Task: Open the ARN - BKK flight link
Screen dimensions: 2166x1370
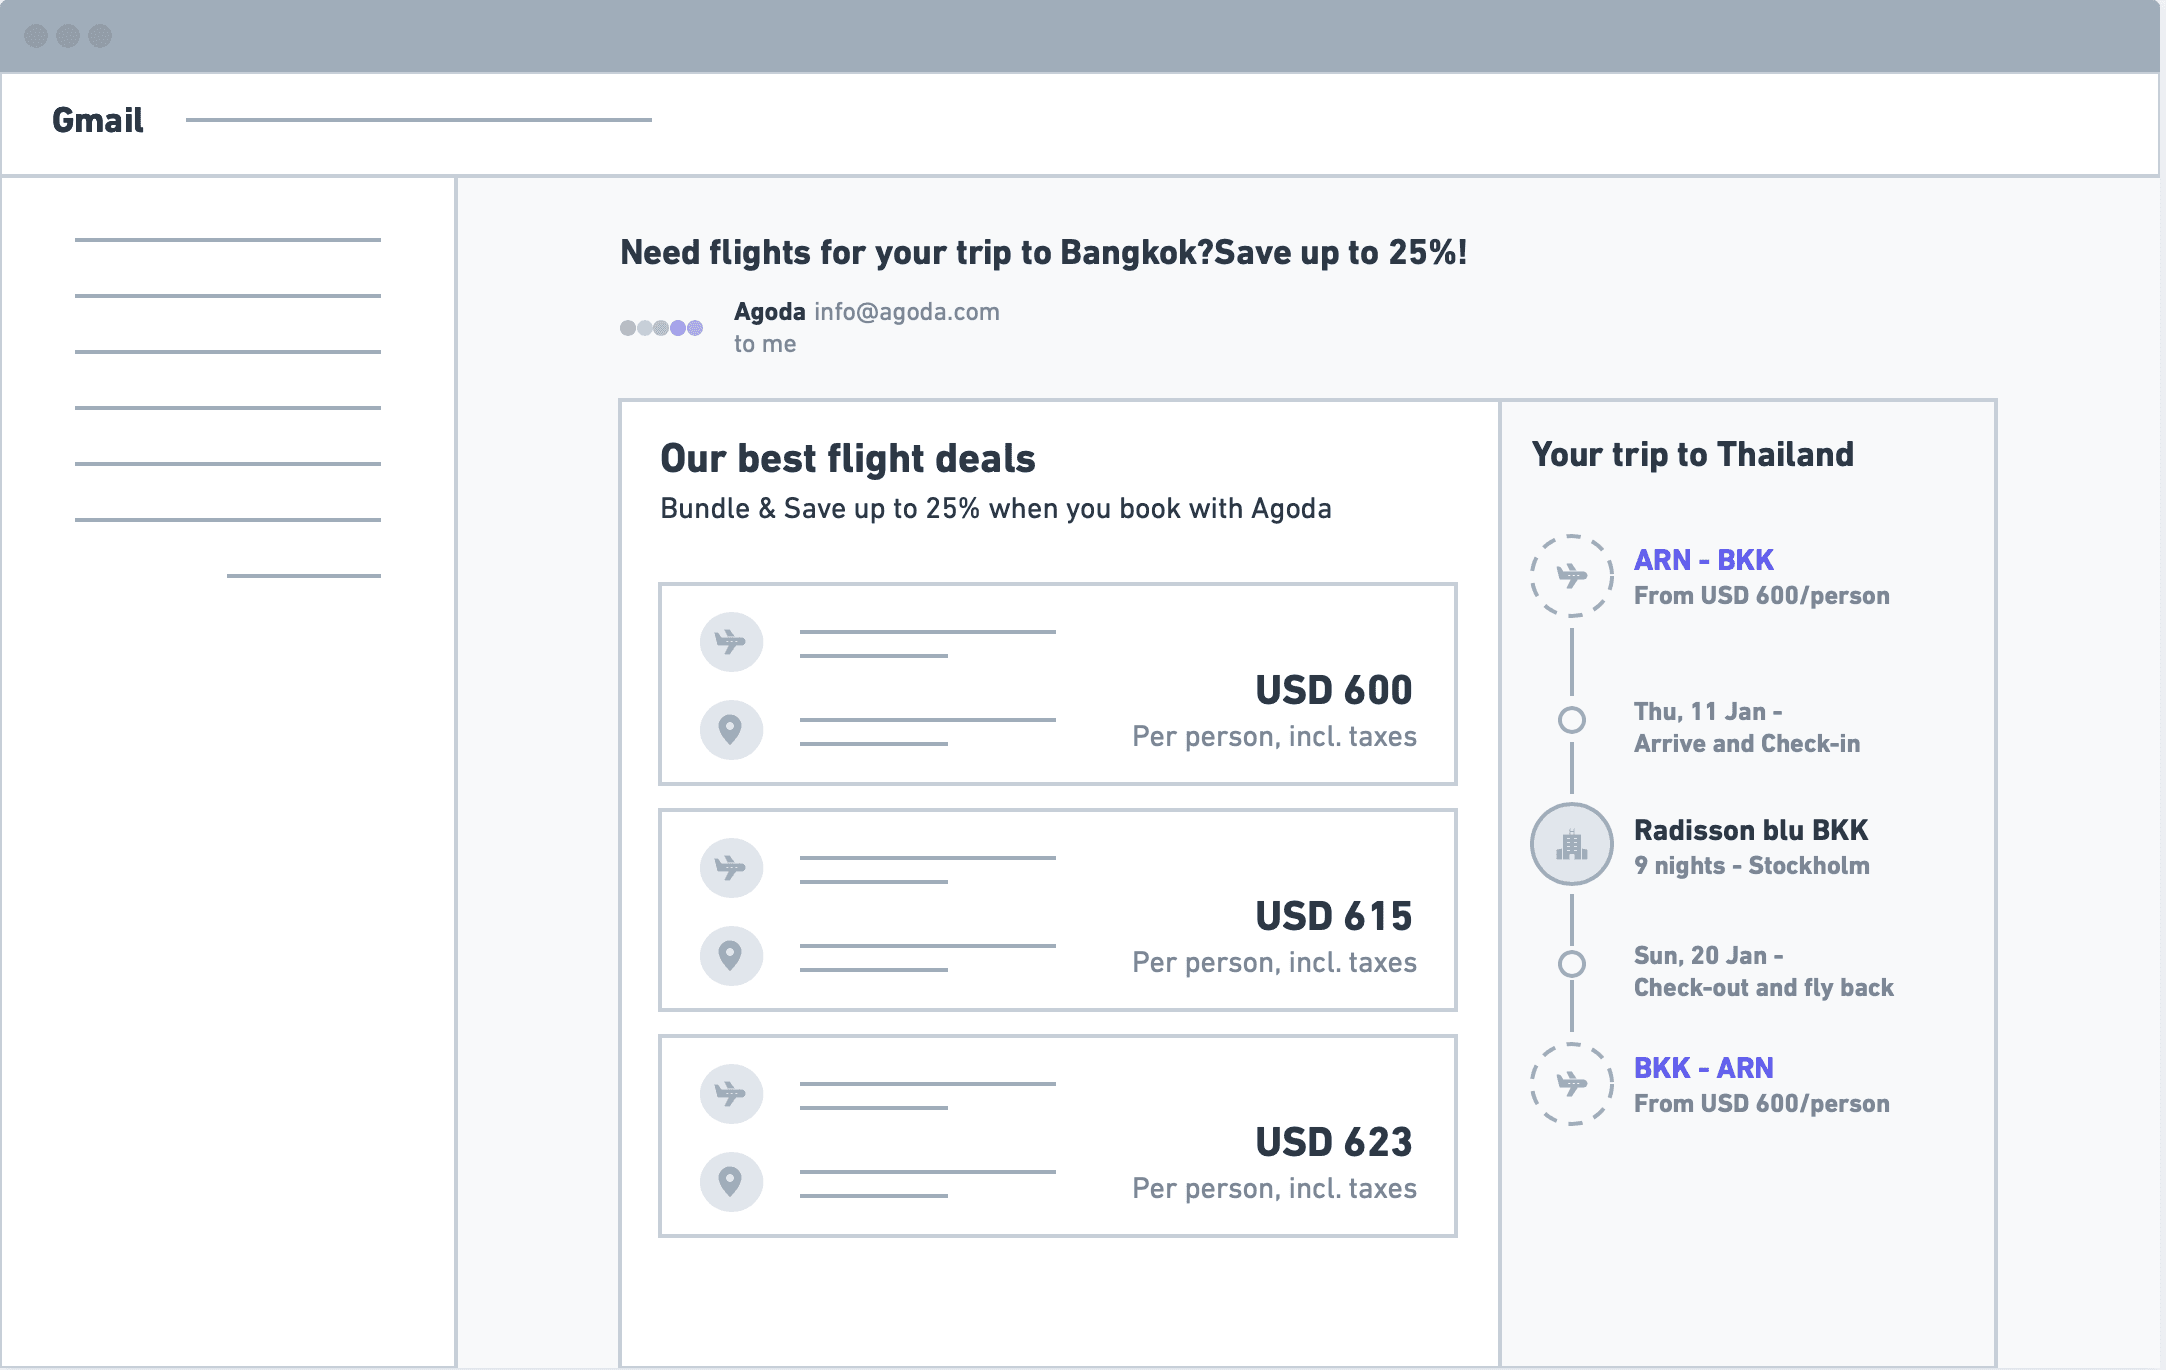Action: point(1703,560)
